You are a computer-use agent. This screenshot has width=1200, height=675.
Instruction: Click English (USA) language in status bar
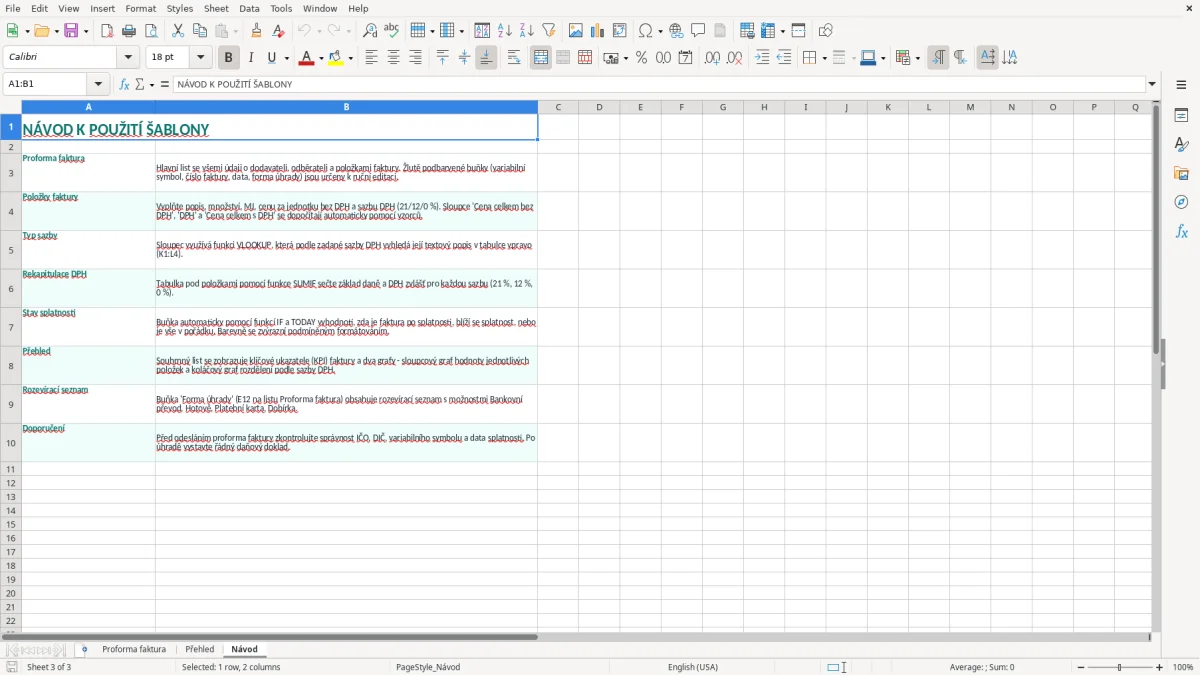tap(693, 667)
